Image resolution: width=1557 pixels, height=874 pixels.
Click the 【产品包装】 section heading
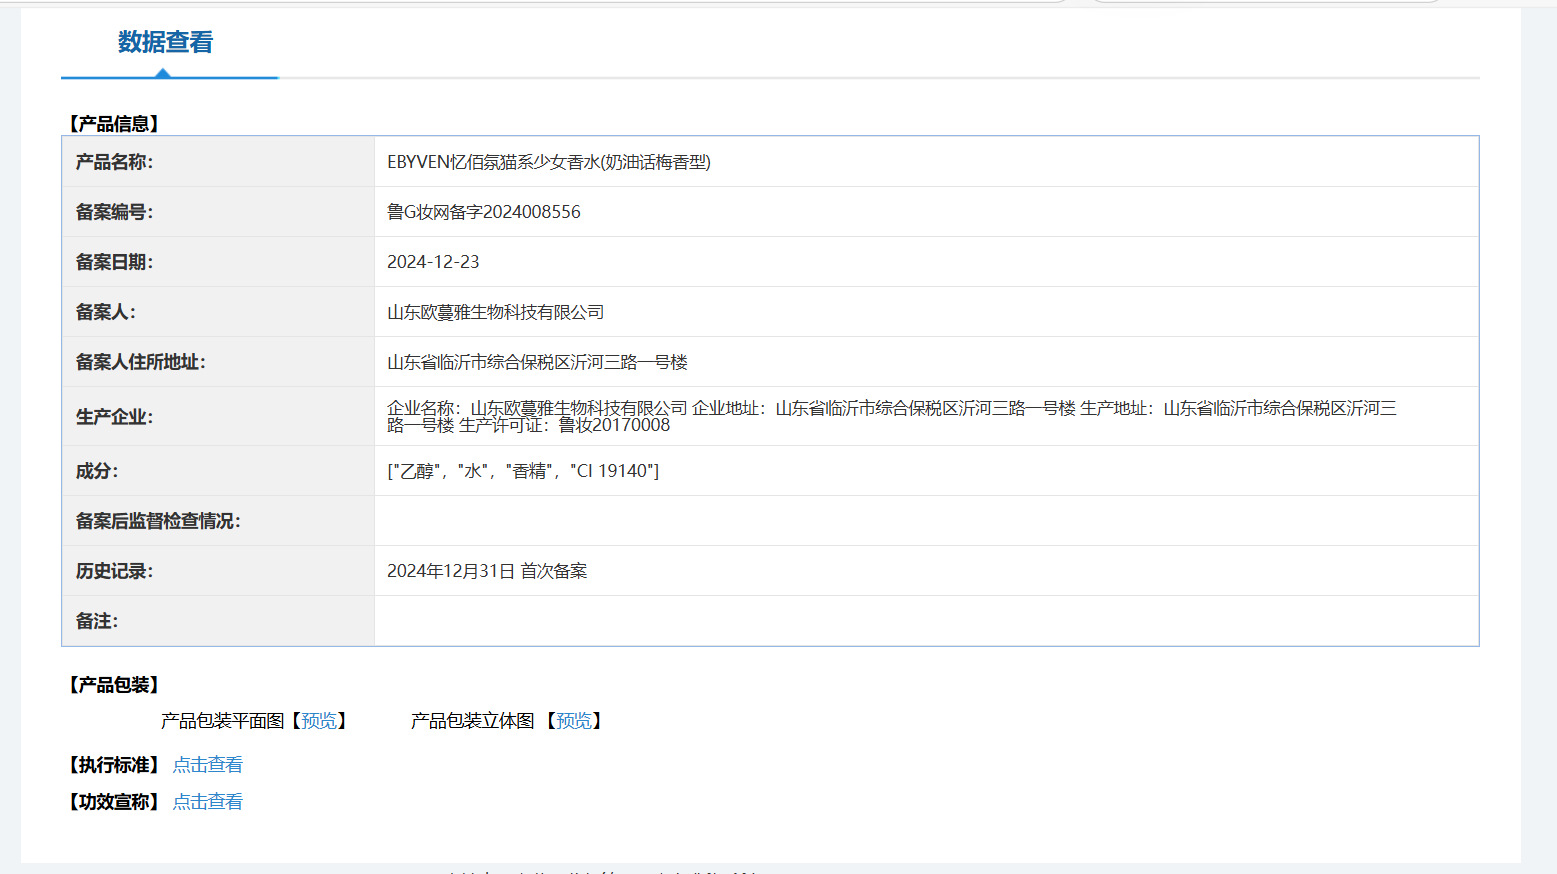click(x=114, y=685)
